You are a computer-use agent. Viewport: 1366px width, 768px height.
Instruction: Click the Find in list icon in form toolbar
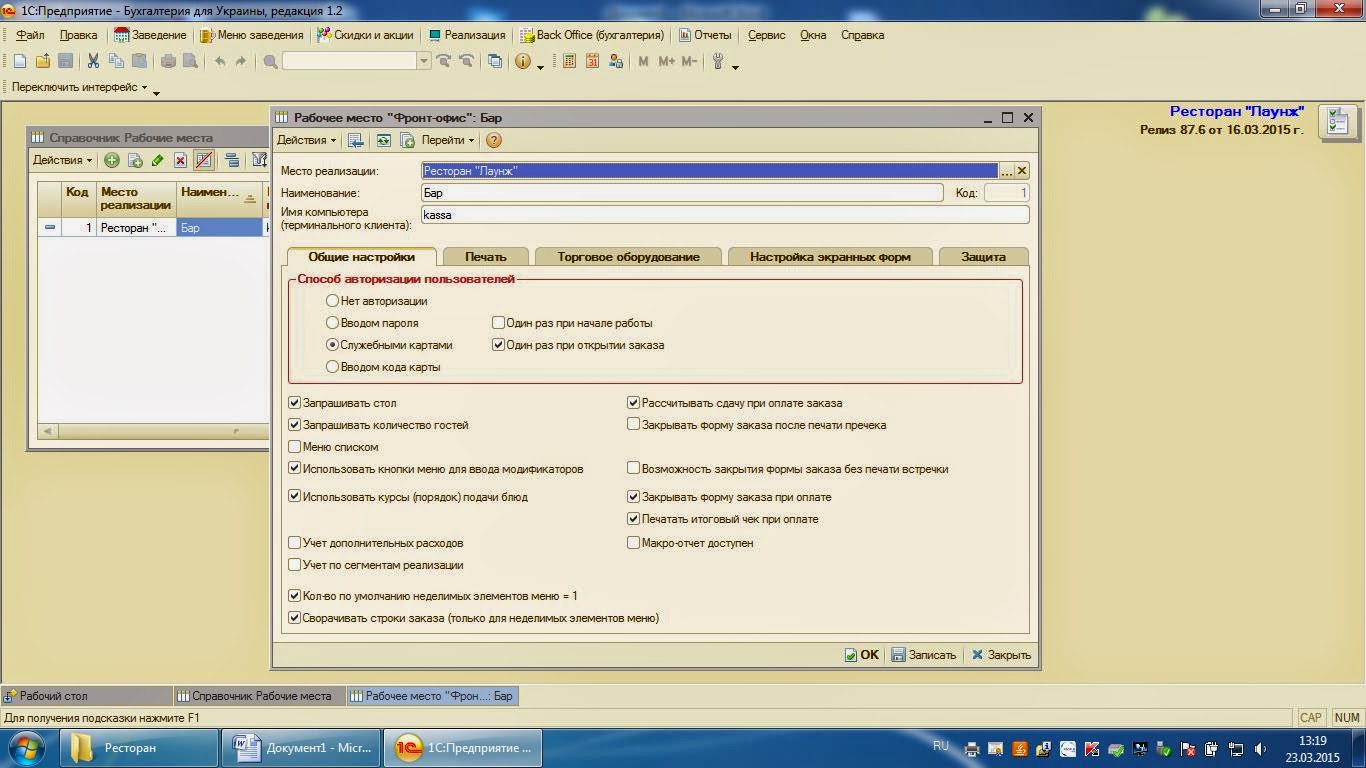pos(356,140)
